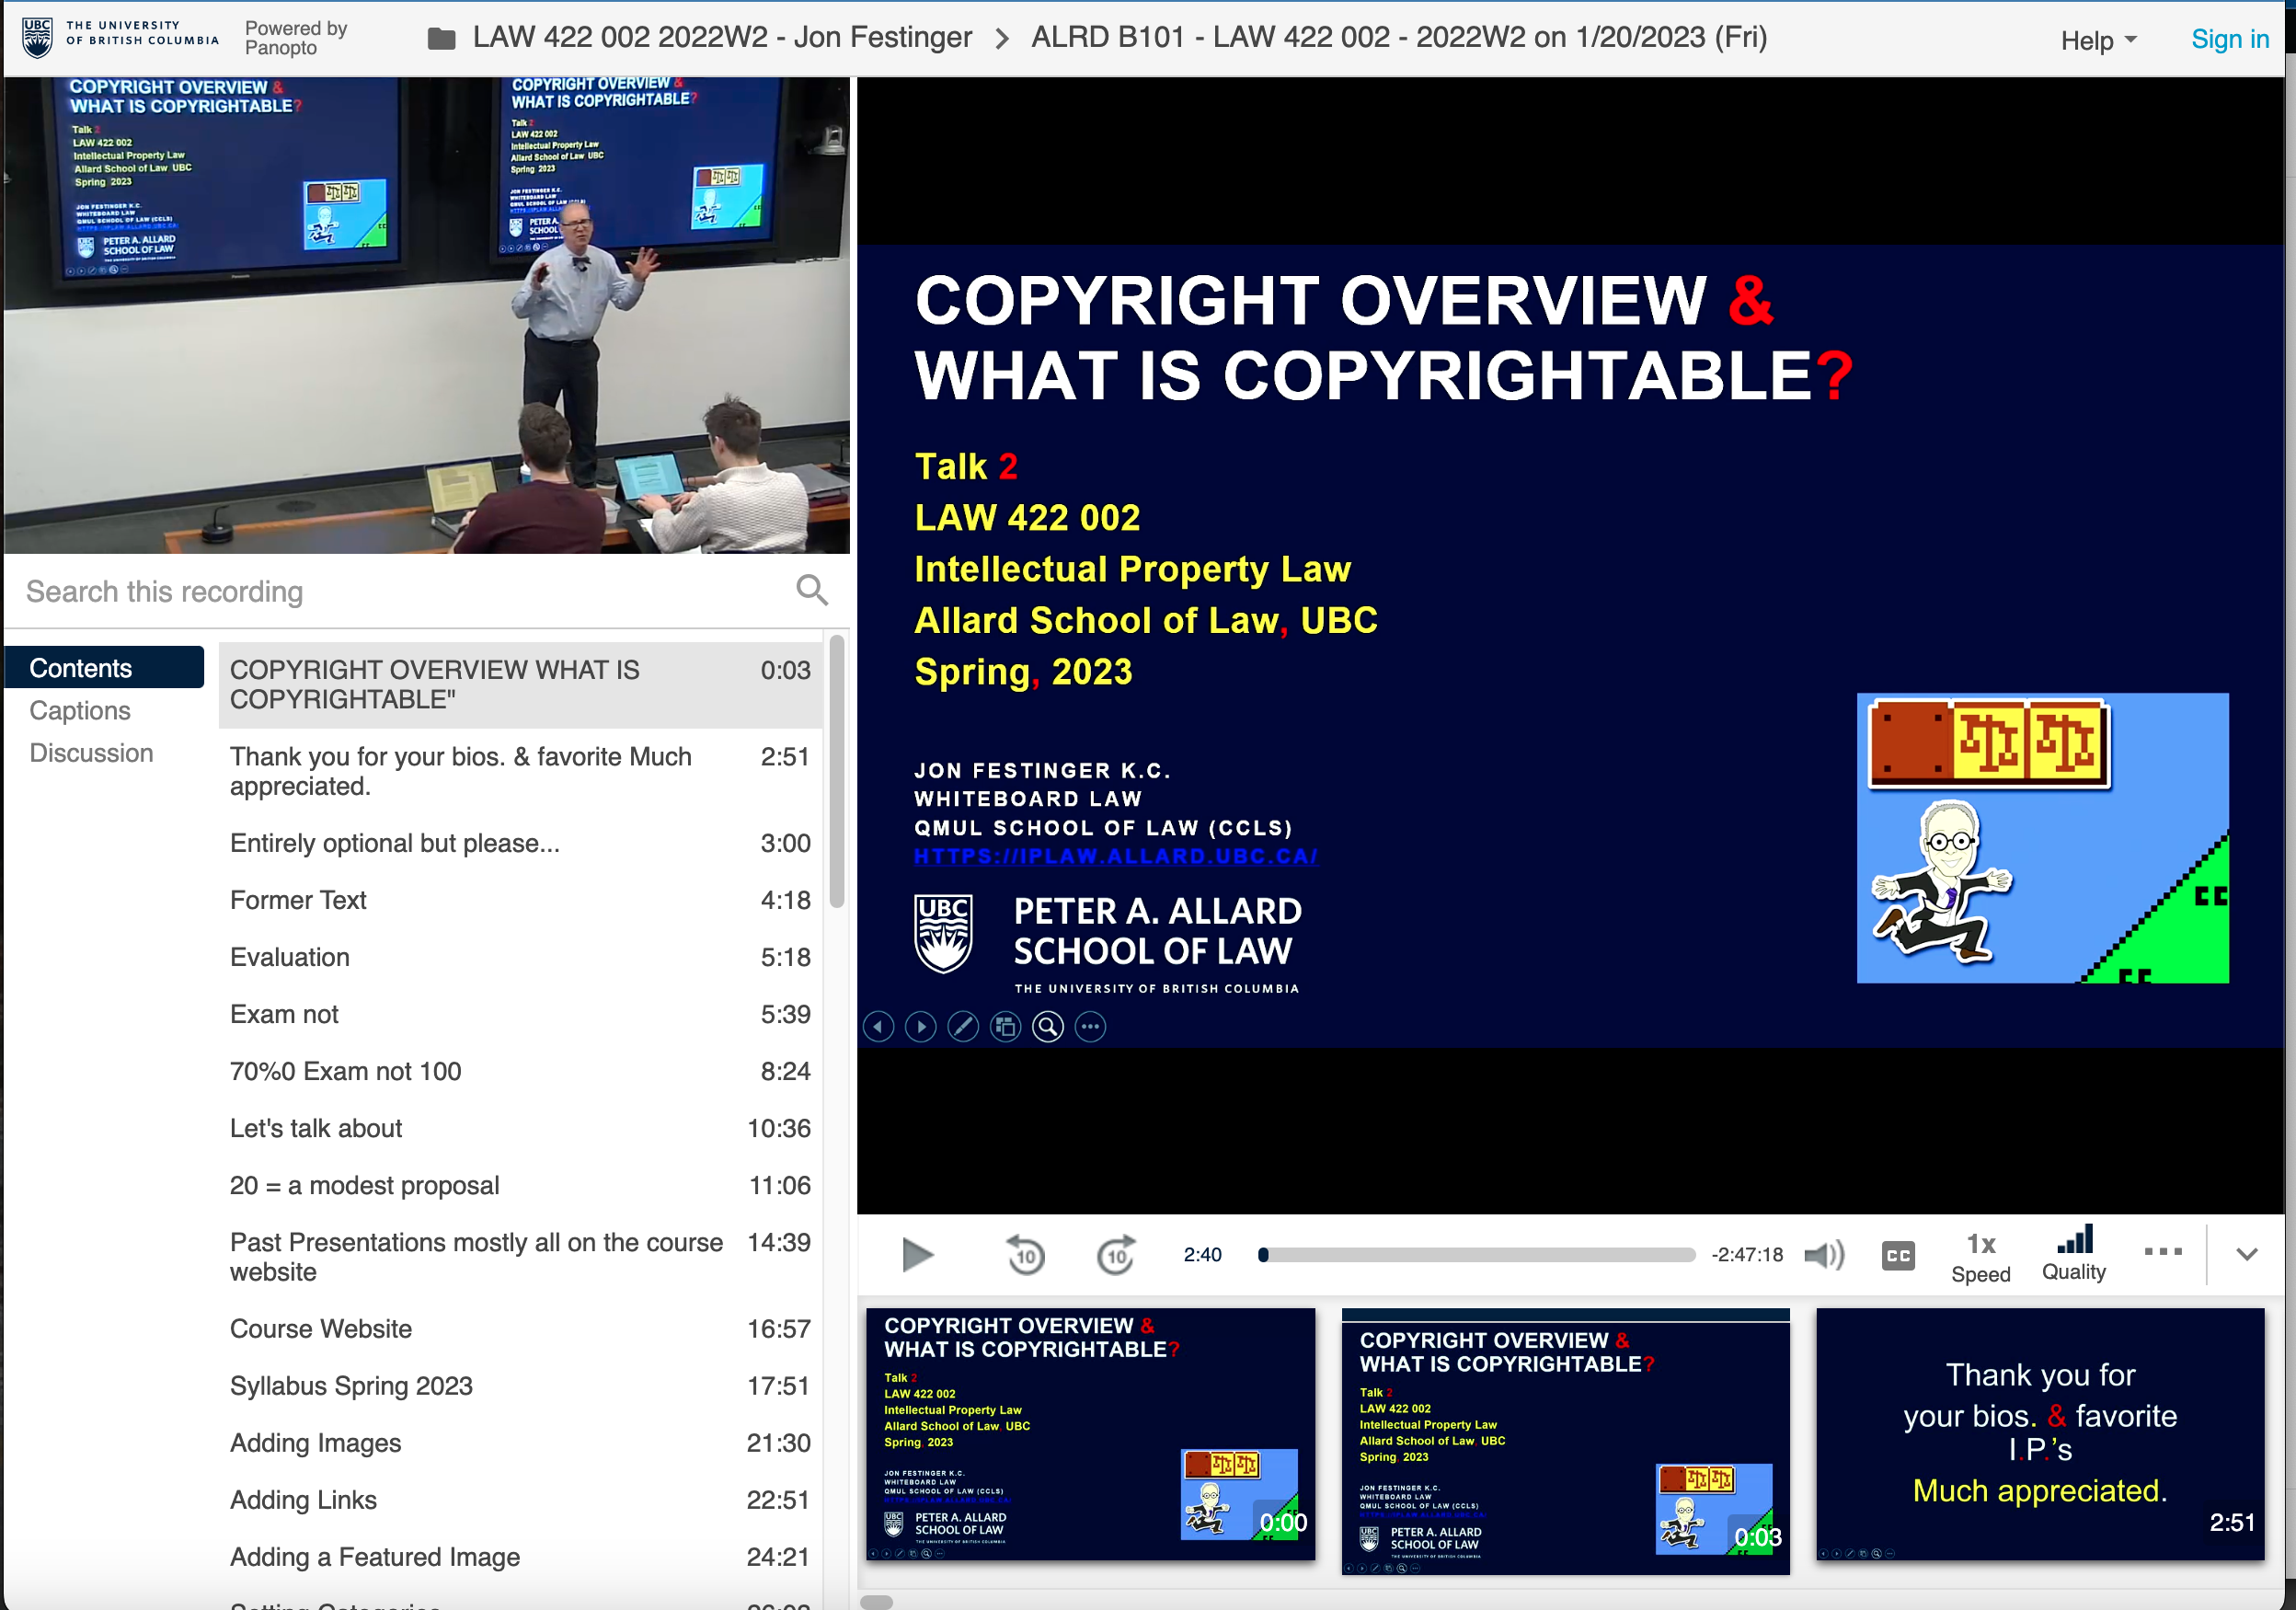Screen dimensions: 2296x1610
Task: Jump to 'Course Website' entry
Action: 520,1329
